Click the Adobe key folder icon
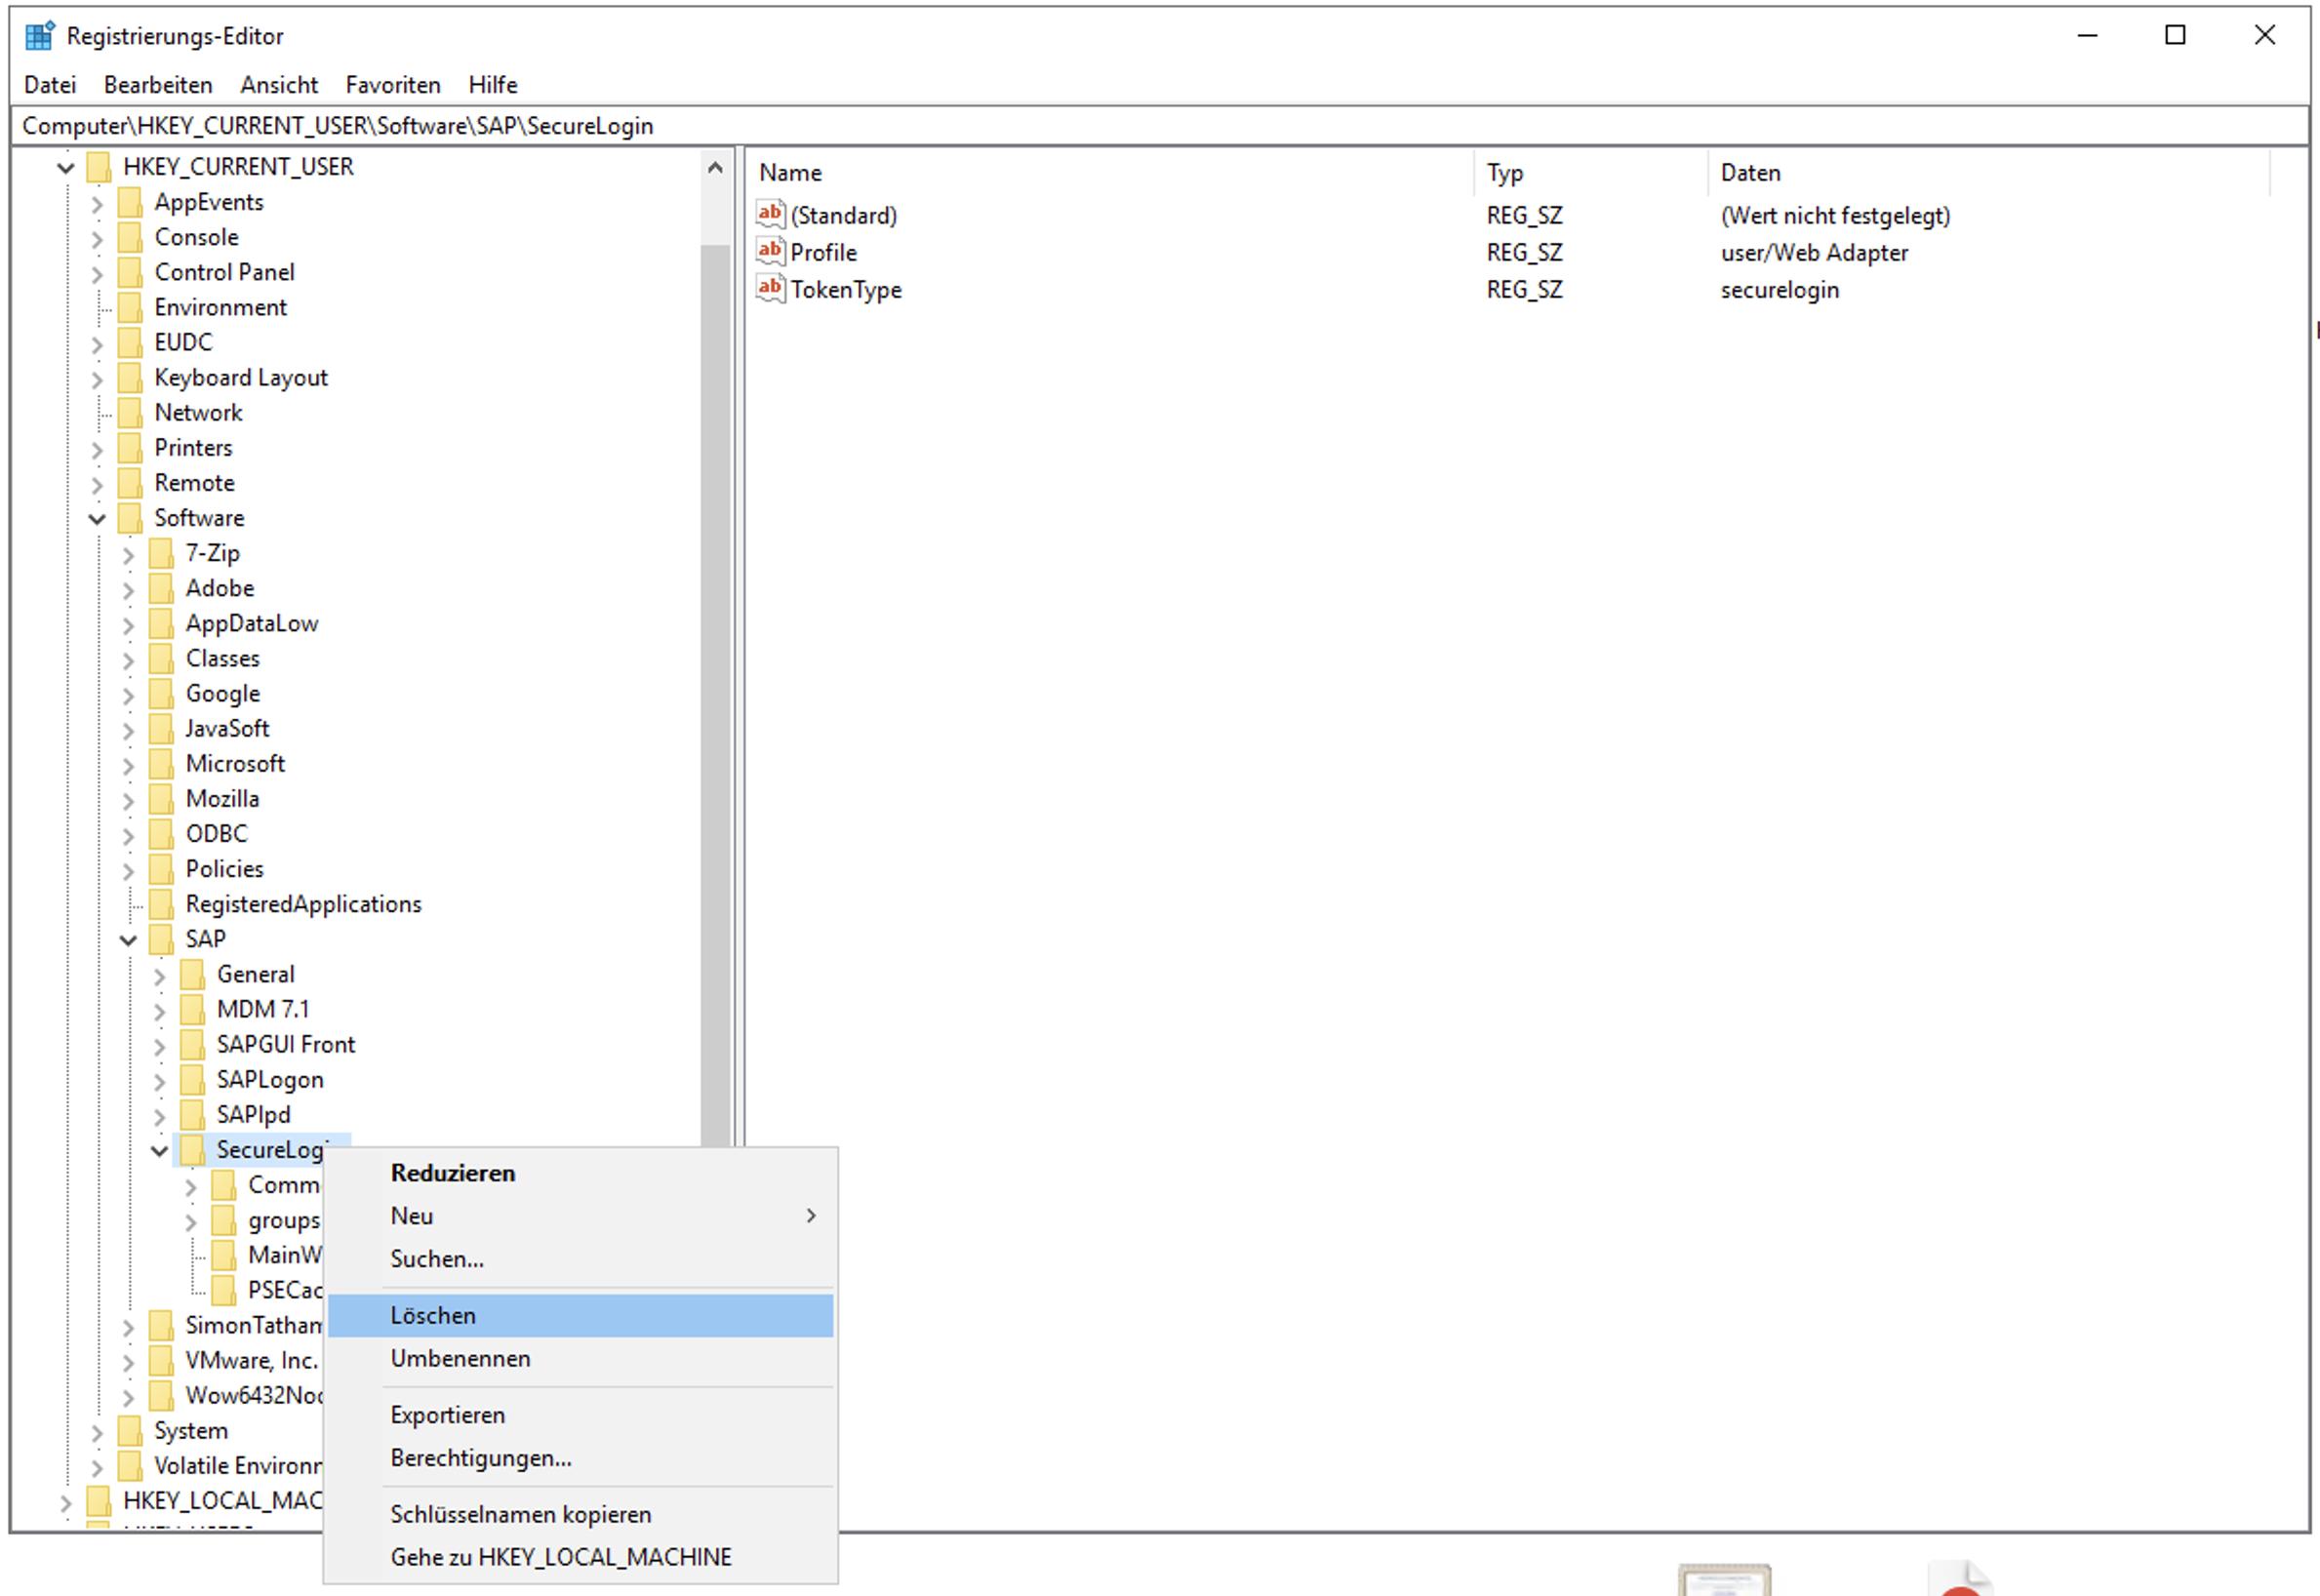The height and width of the screenshot is (1596, 2320). 161,588
